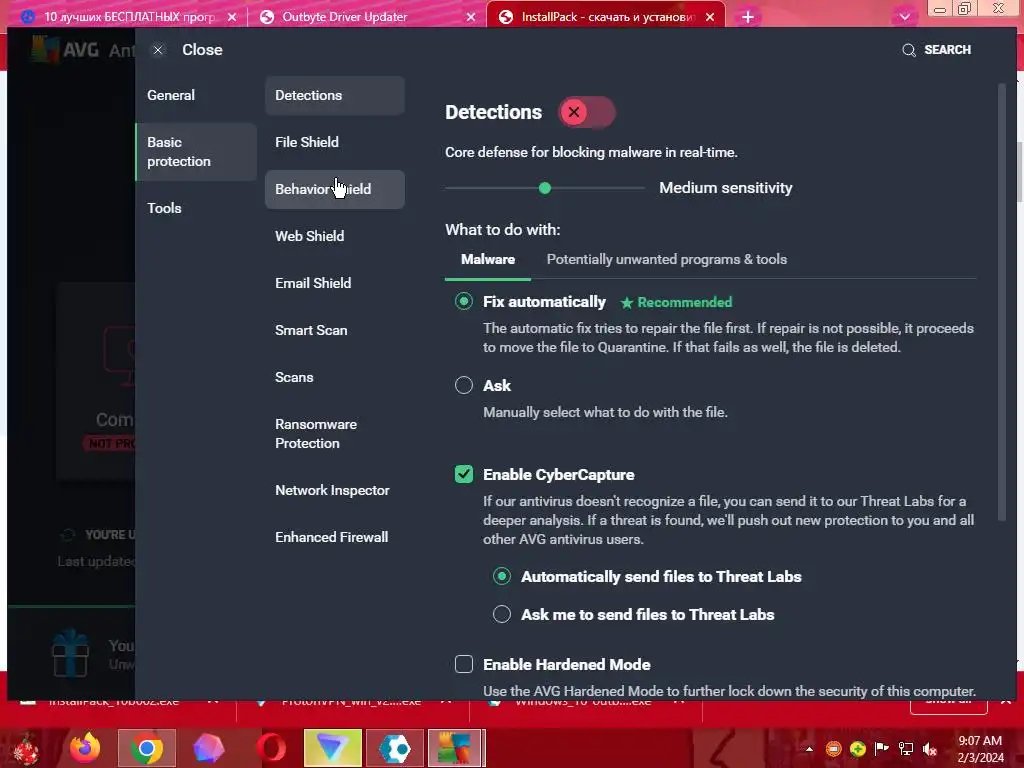
Task: Open the purple polygon app in taskbar
Action: [209, 748]
